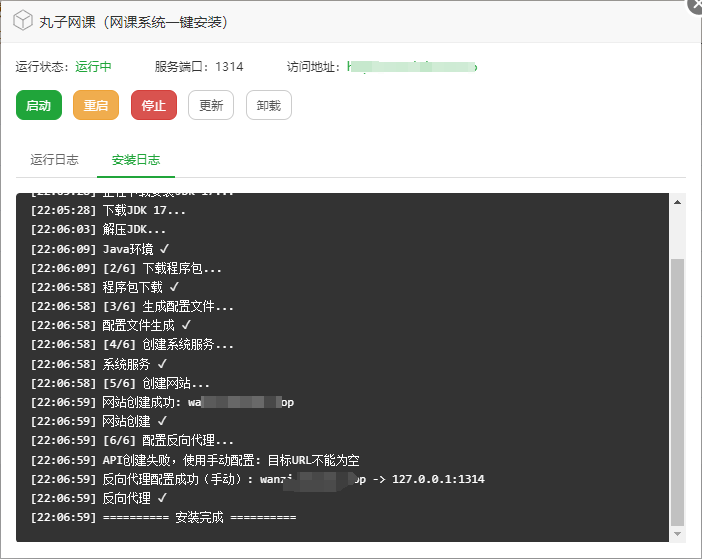Screen dimensions: 702x559
Task: Click the 程序包下载 ✓ log line
Action: click(x=105, y=287)
